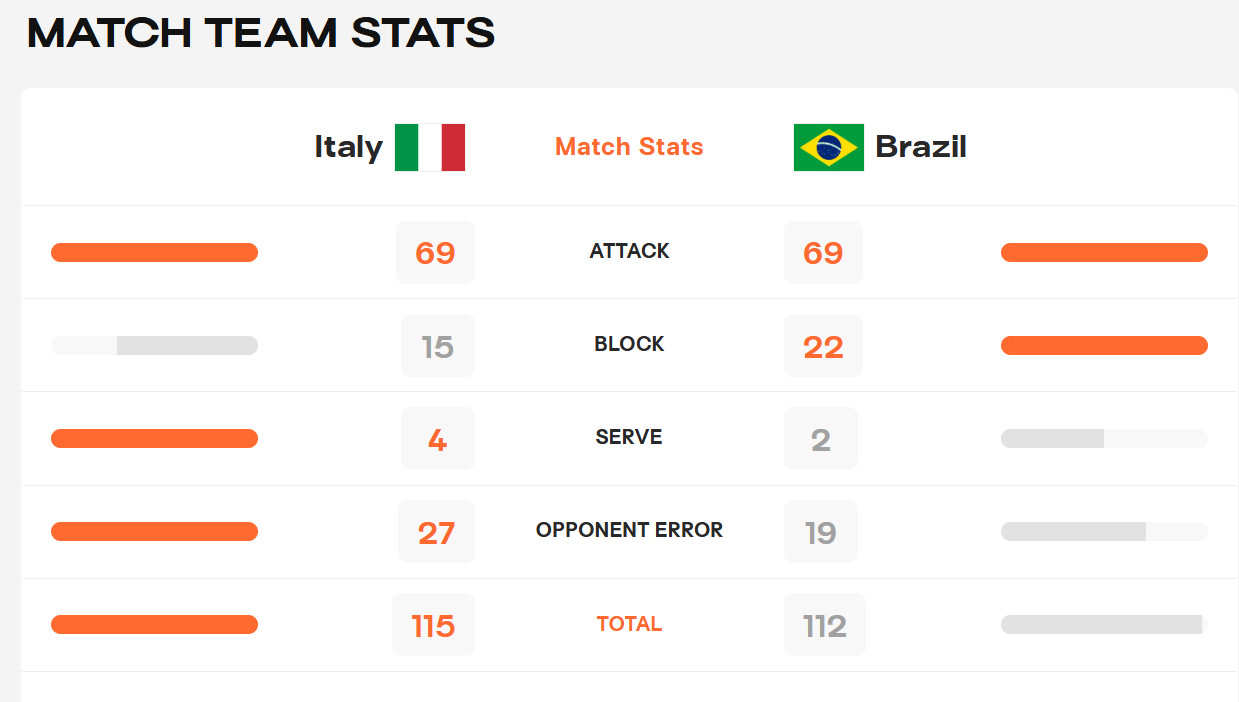The height and width of the screenshot is (702, 1239).
Task: Click Brazil's total score 112
Action: (825, 625)
